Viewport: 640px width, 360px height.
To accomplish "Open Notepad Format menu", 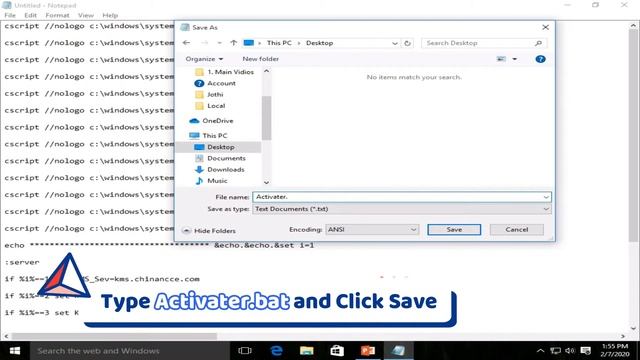I will 57,15.
